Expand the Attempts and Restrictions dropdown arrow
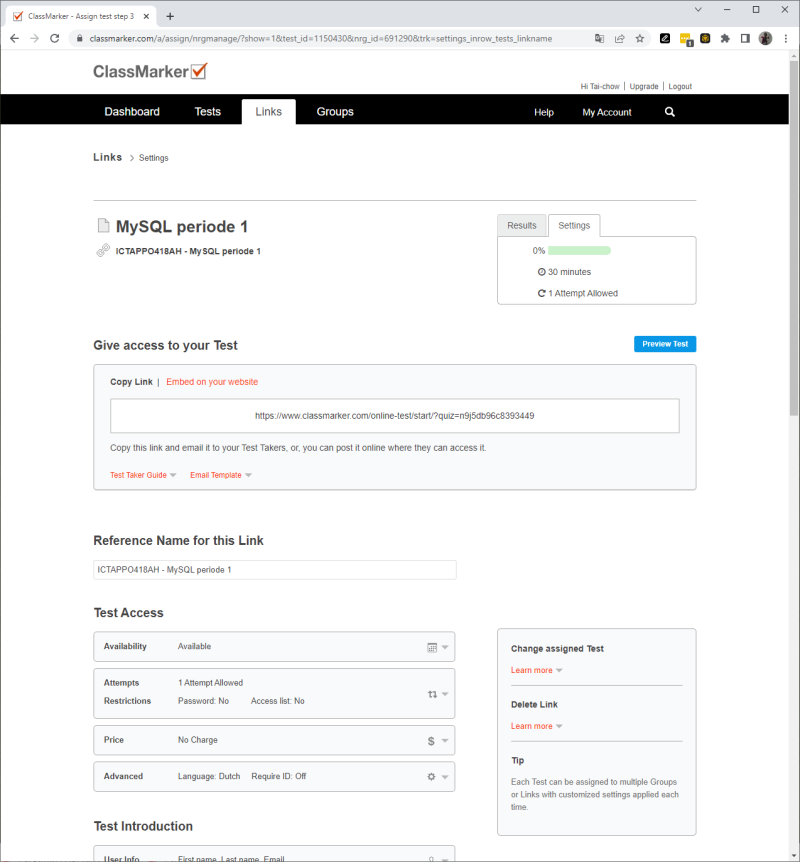This screenshot has width=800, height=862. tap(445, 694)
